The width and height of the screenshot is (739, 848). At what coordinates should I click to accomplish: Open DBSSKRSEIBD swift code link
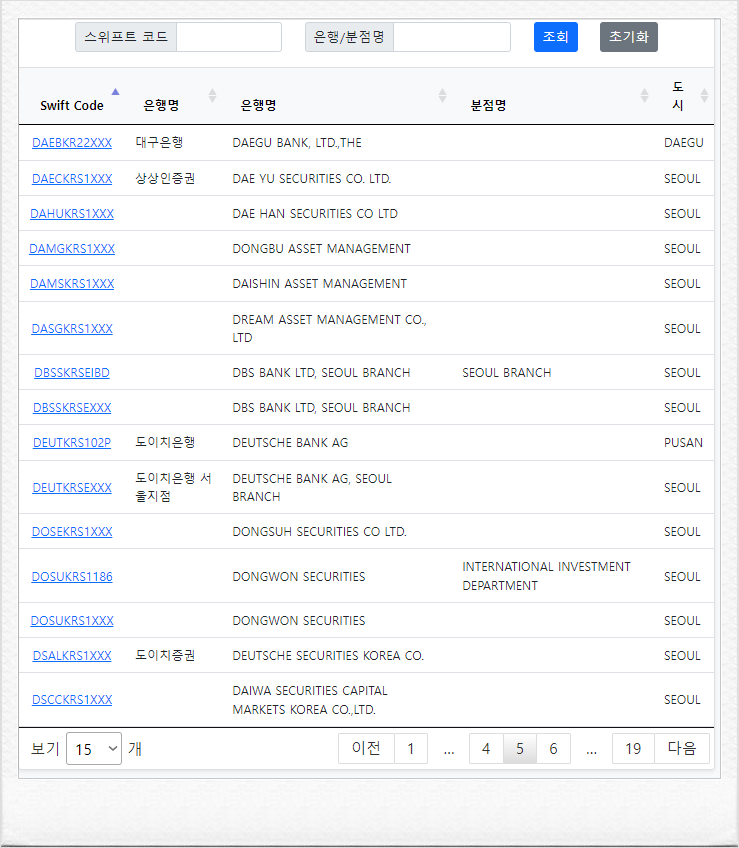[72, 373]
